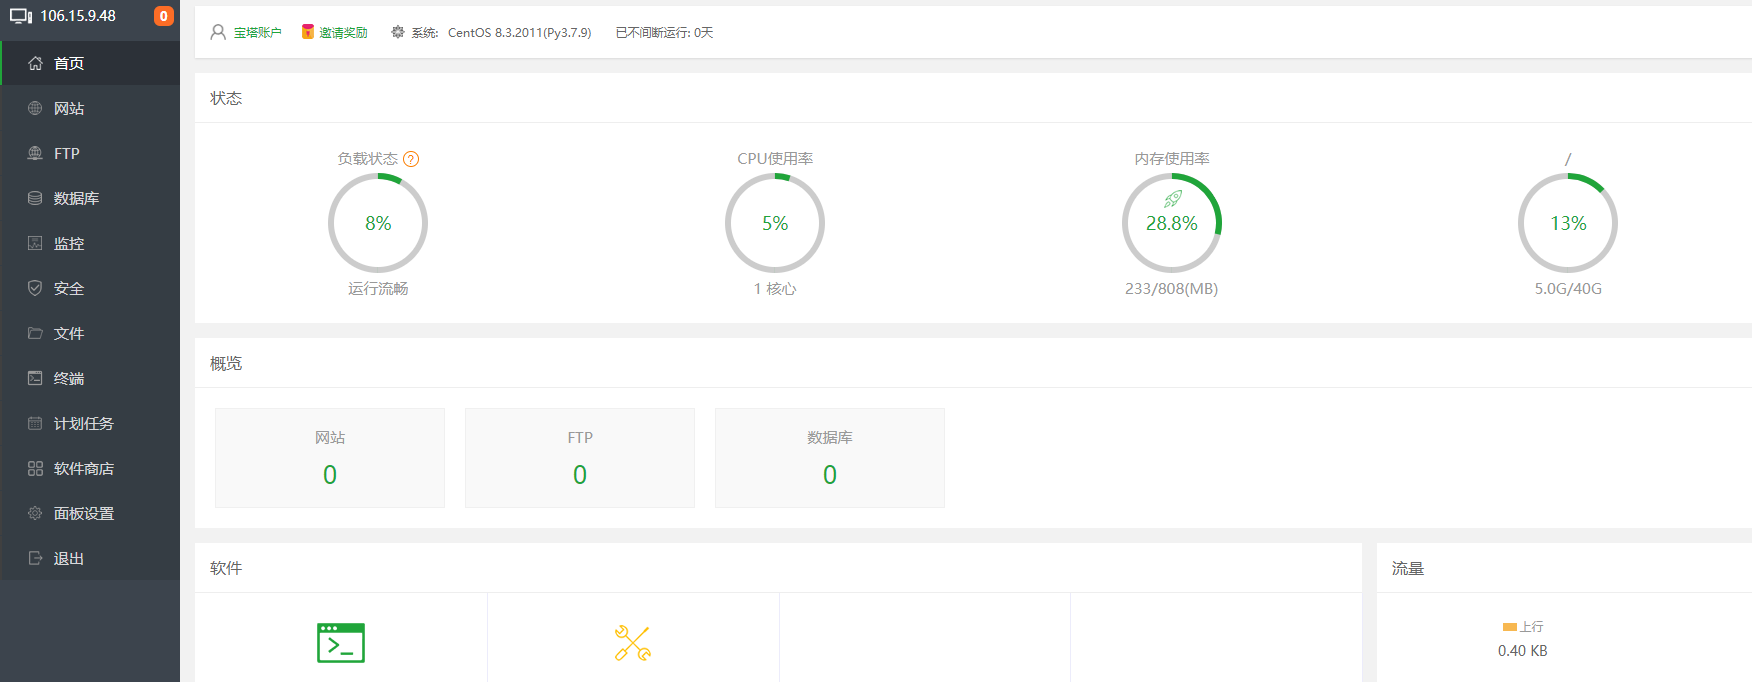
Task: Click the orange notification badge showing 0
Action: point(164,16)
